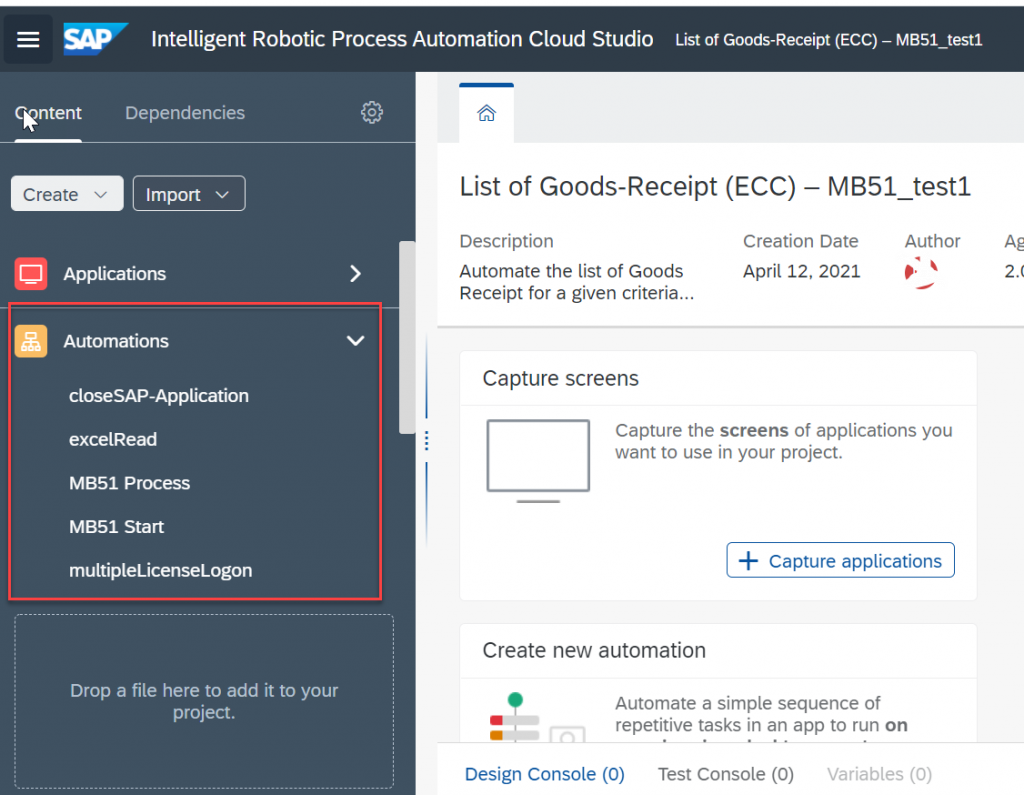
Task: Click the project description text
Action: pyautogui.click(x=577, y=282)
